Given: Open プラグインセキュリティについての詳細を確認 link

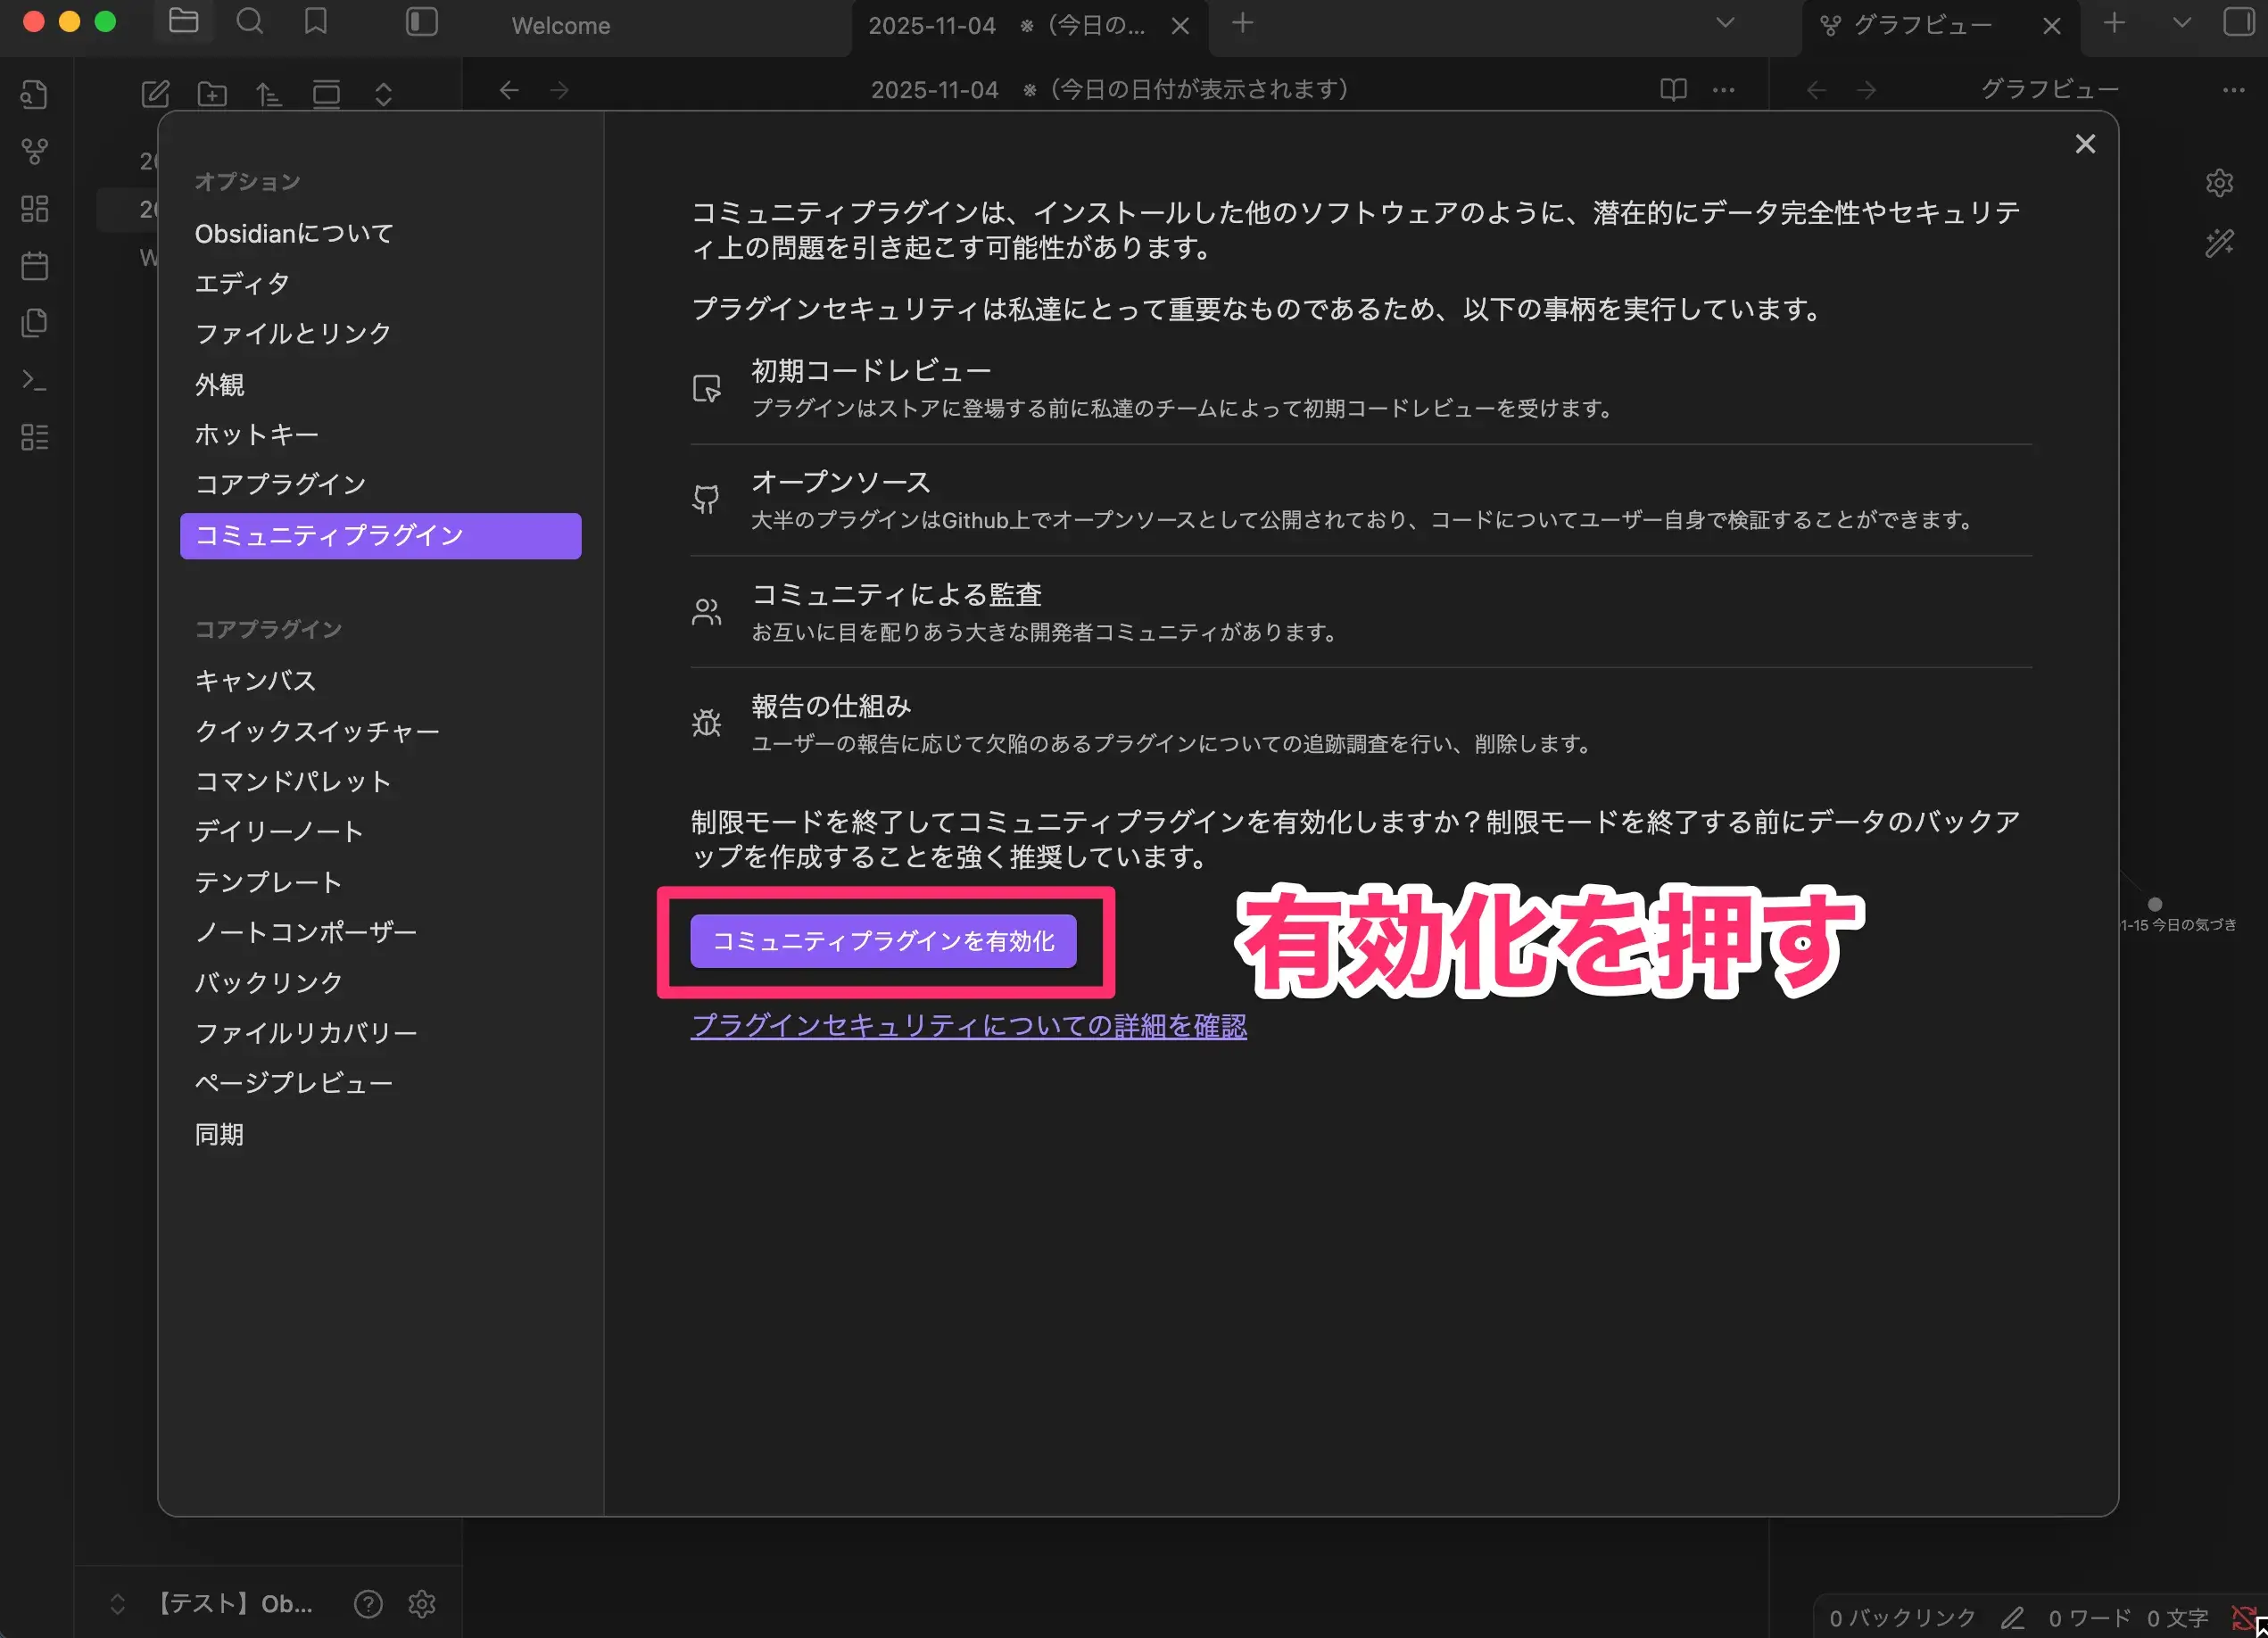Looking at the screenshot, I should (968, 1026).
